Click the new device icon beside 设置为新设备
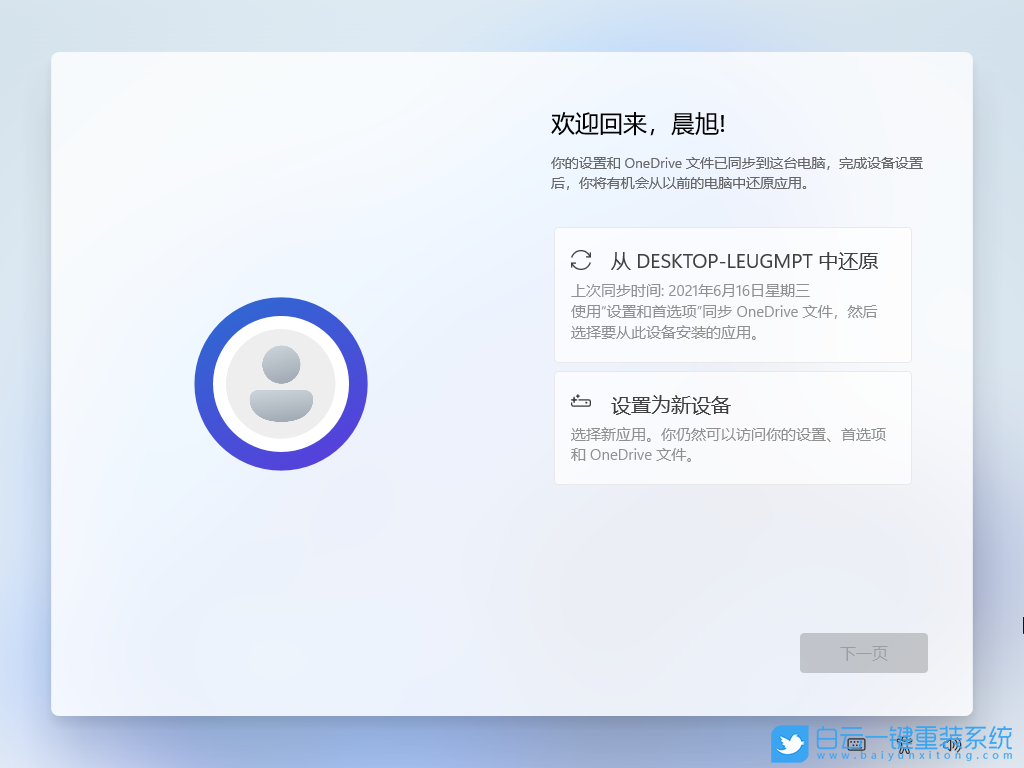 point(582,403)
